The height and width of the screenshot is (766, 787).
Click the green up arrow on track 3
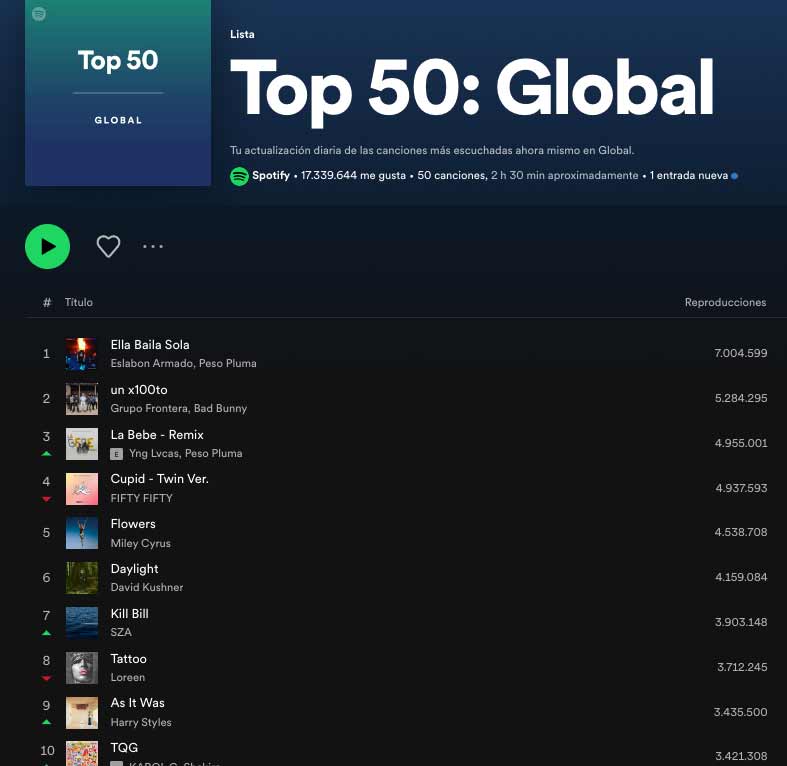[x=46, y=454]
